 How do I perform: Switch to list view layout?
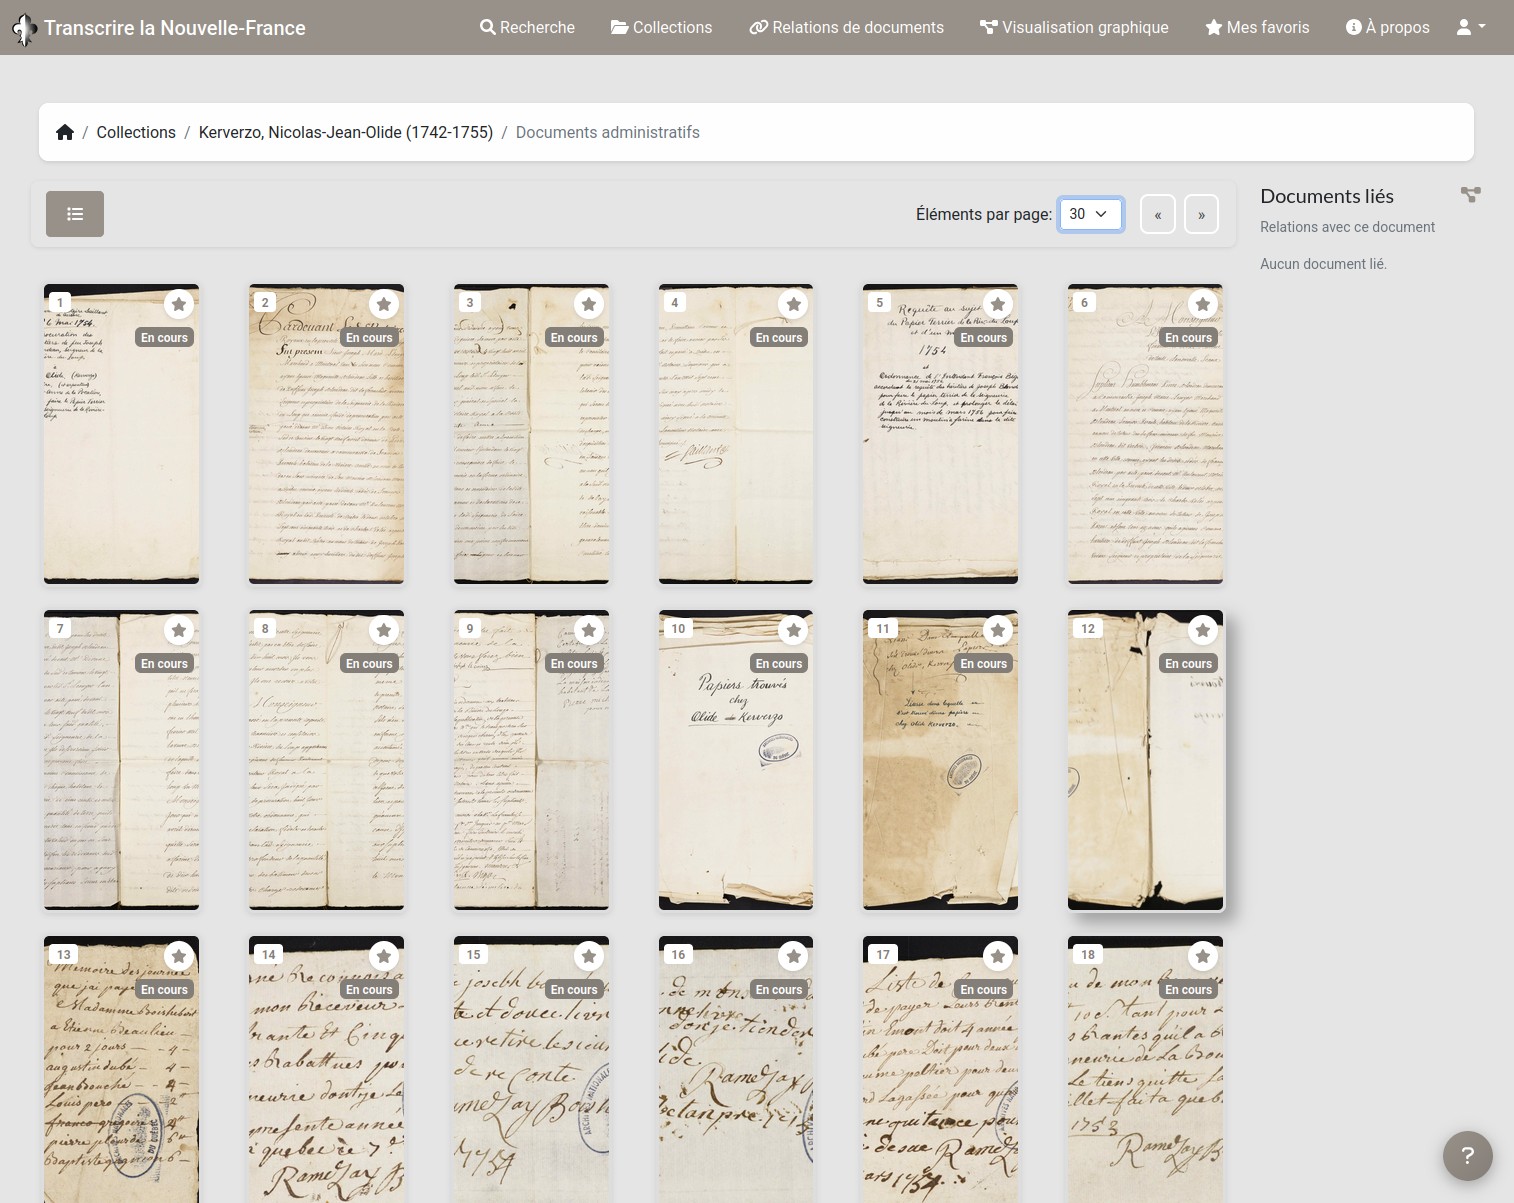[x=75, y=214]
